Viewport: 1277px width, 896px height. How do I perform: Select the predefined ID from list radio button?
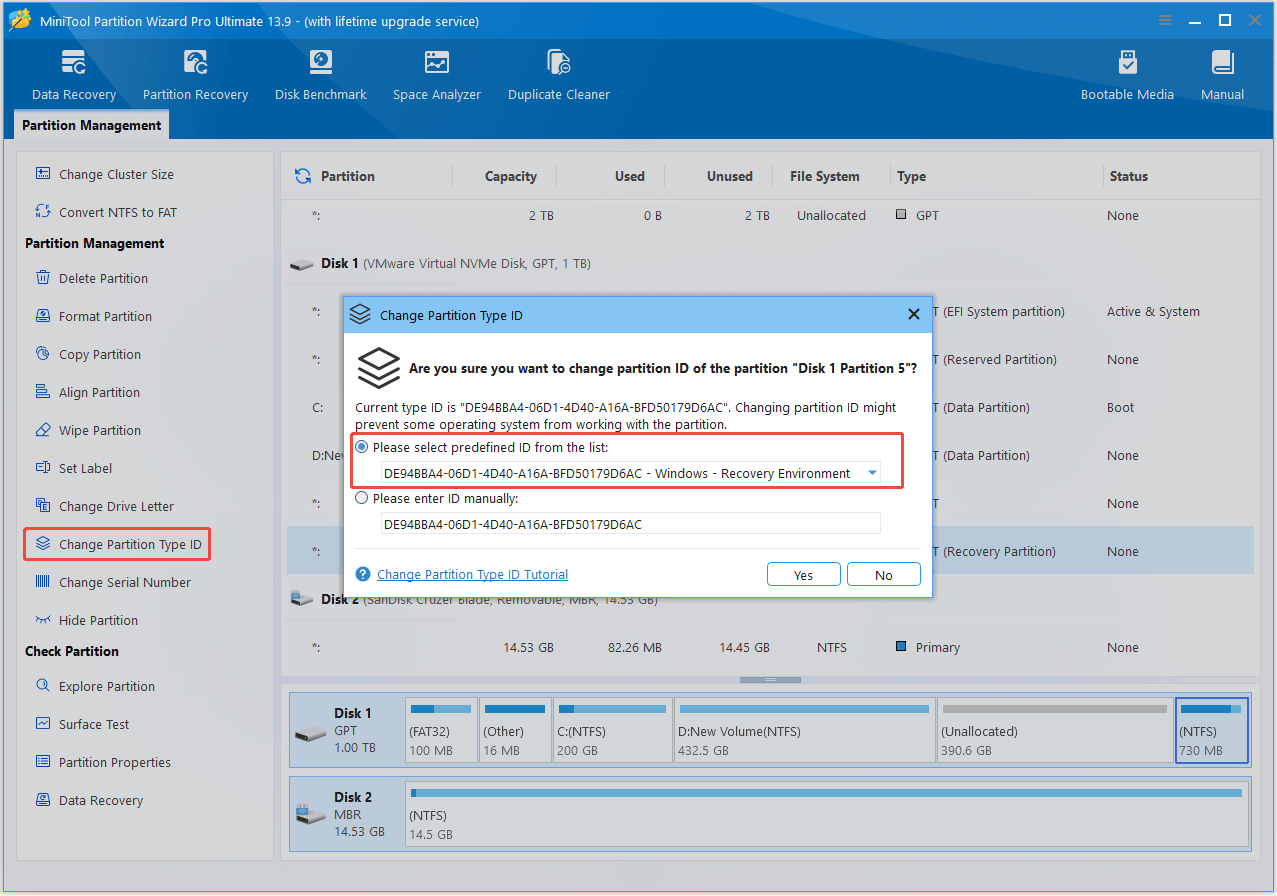362,447
